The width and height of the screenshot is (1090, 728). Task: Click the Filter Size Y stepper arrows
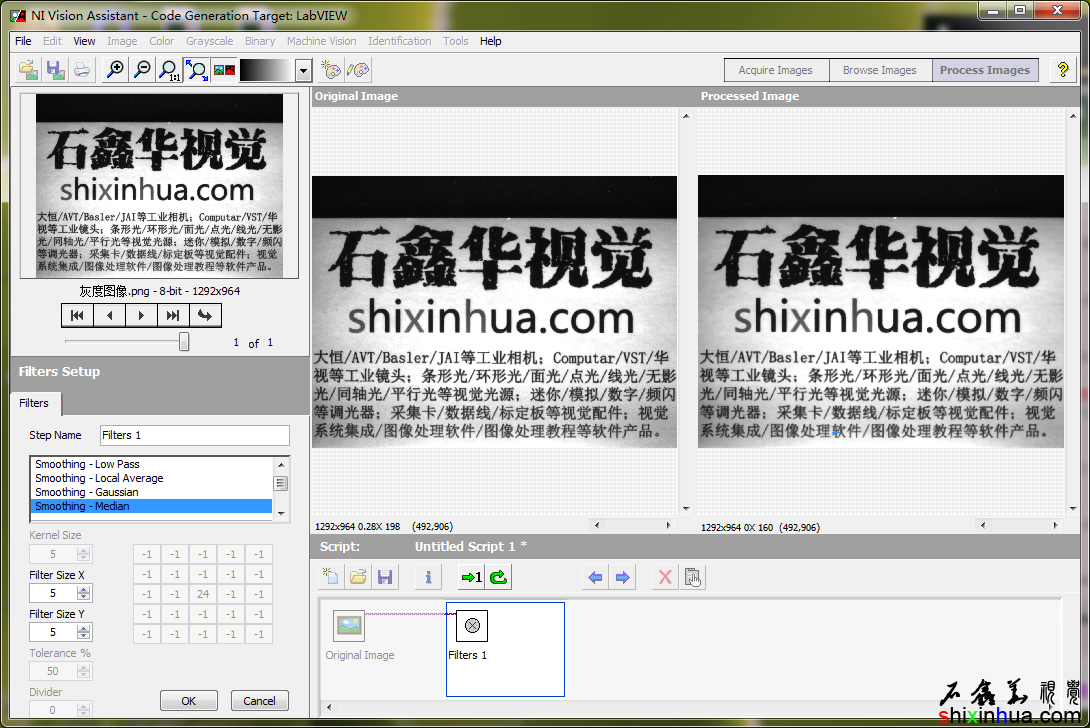pyautogui.click(x=84, y=632)
